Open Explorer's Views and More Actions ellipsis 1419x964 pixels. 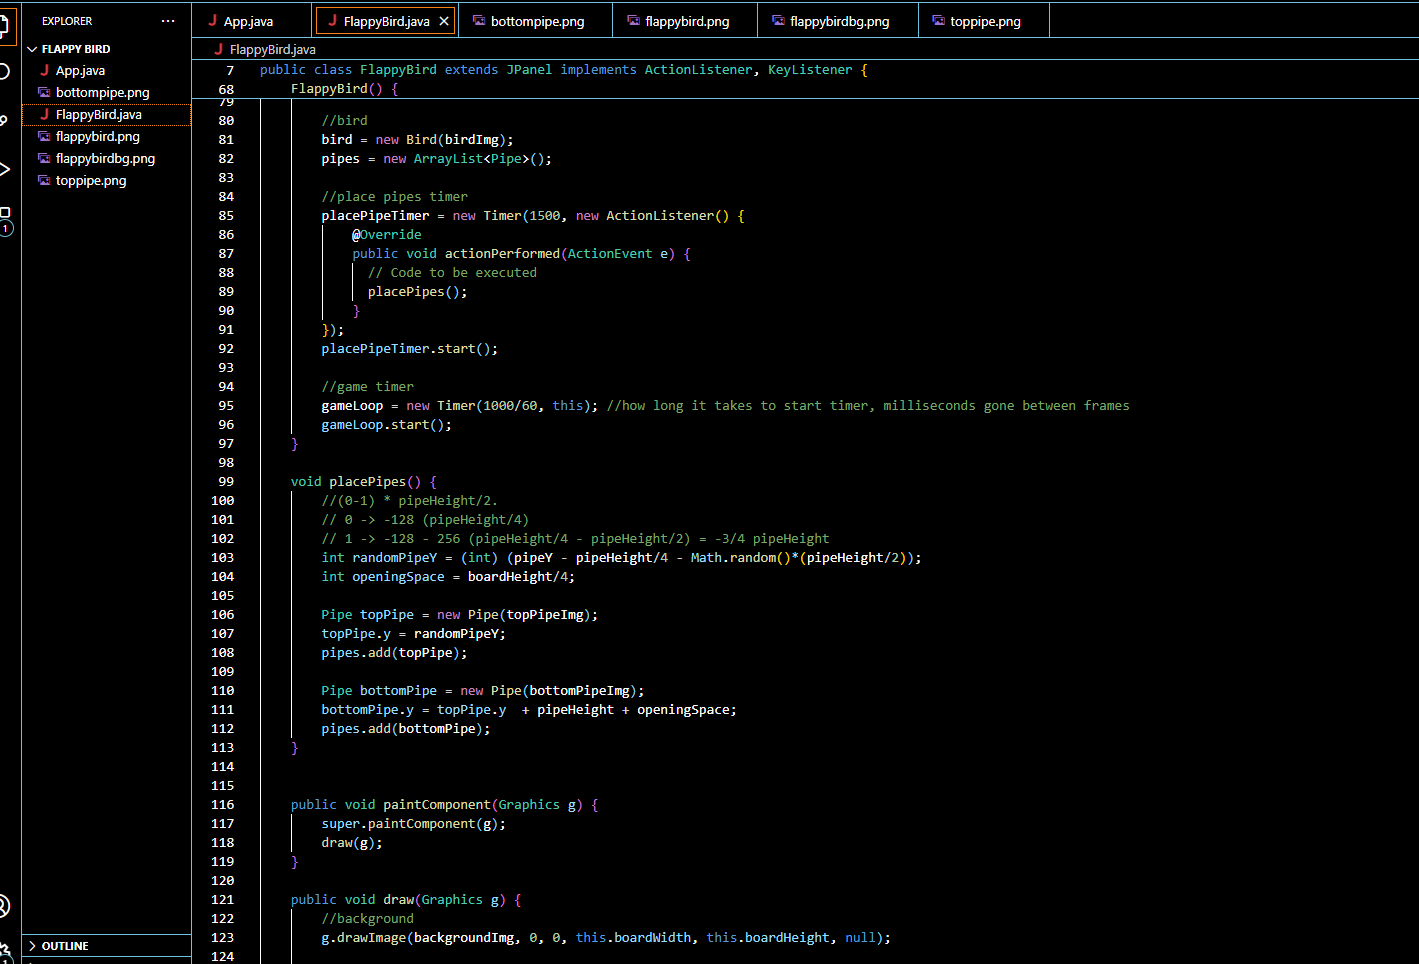pos(167,21)
